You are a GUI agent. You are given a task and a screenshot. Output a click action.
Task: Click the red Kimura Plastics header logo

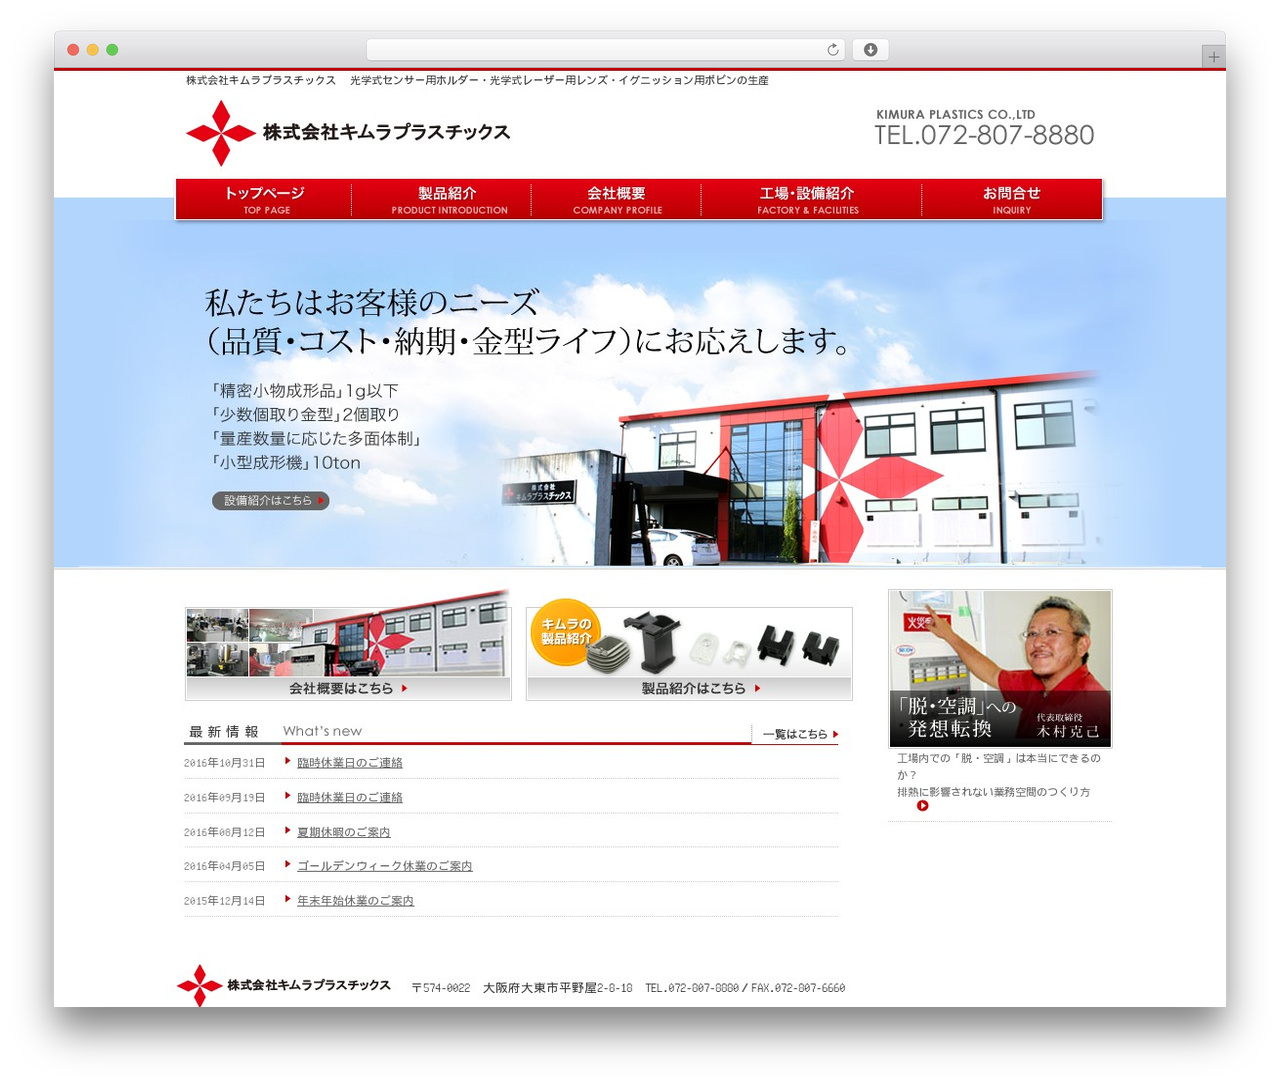[x=221, y=133]
